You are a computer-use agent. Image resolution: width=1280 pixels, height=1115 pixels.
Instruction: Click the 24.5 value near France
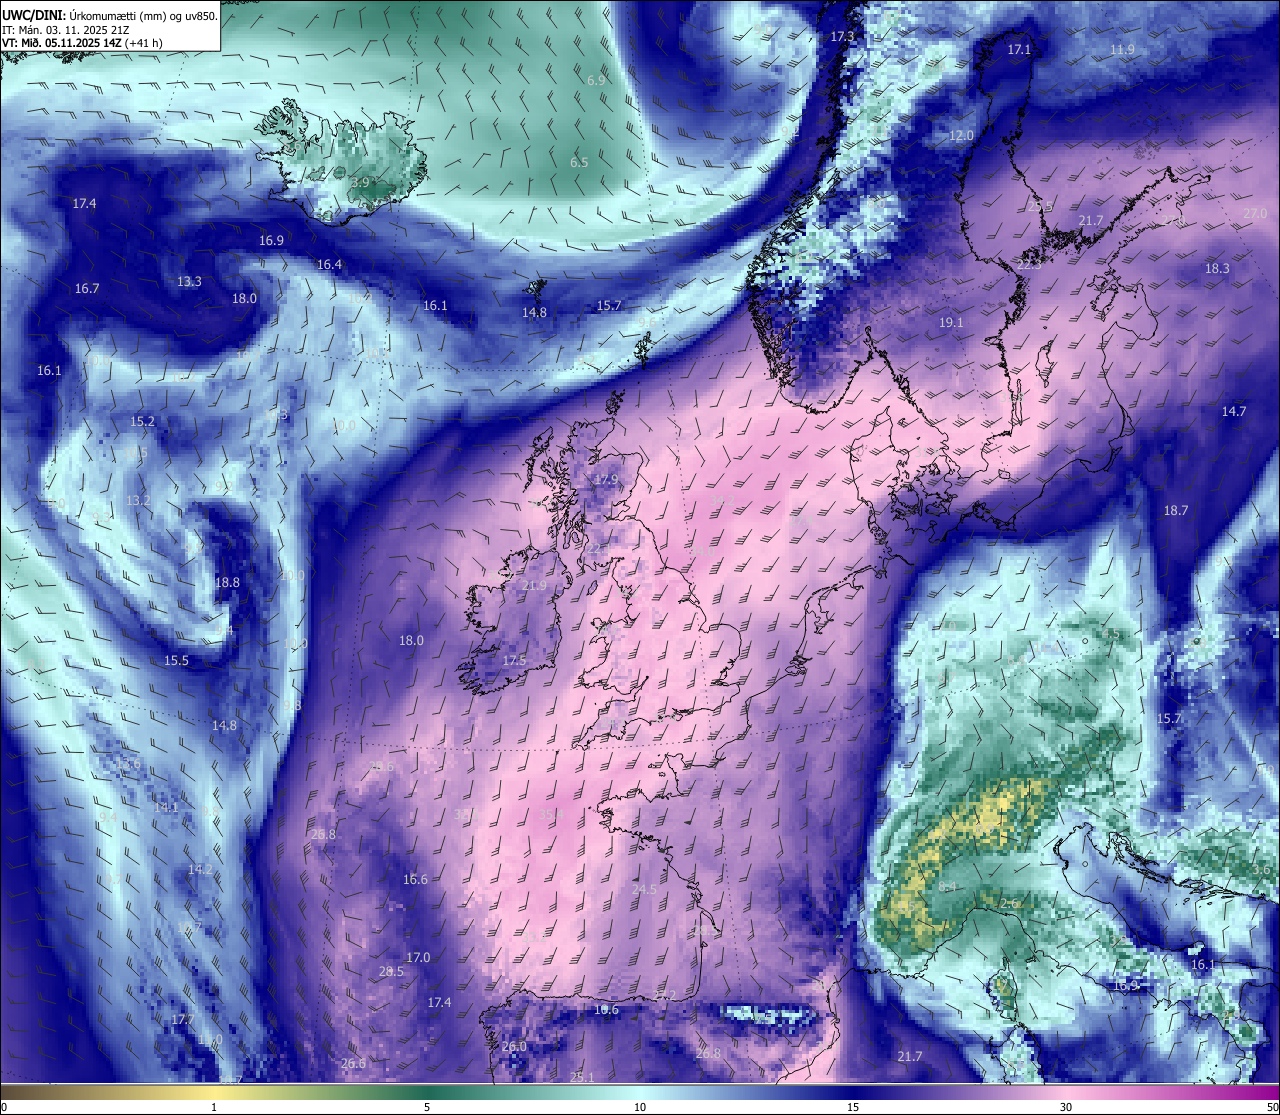(645, 889)
